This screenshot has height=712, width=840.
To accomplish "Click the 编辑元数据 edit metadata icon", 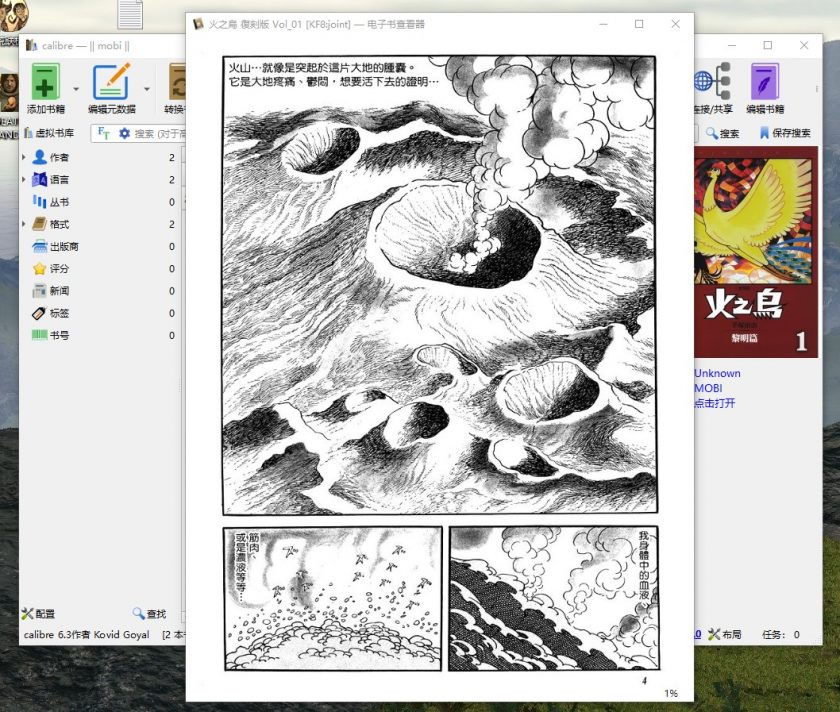I will click(x=111, y=81).
